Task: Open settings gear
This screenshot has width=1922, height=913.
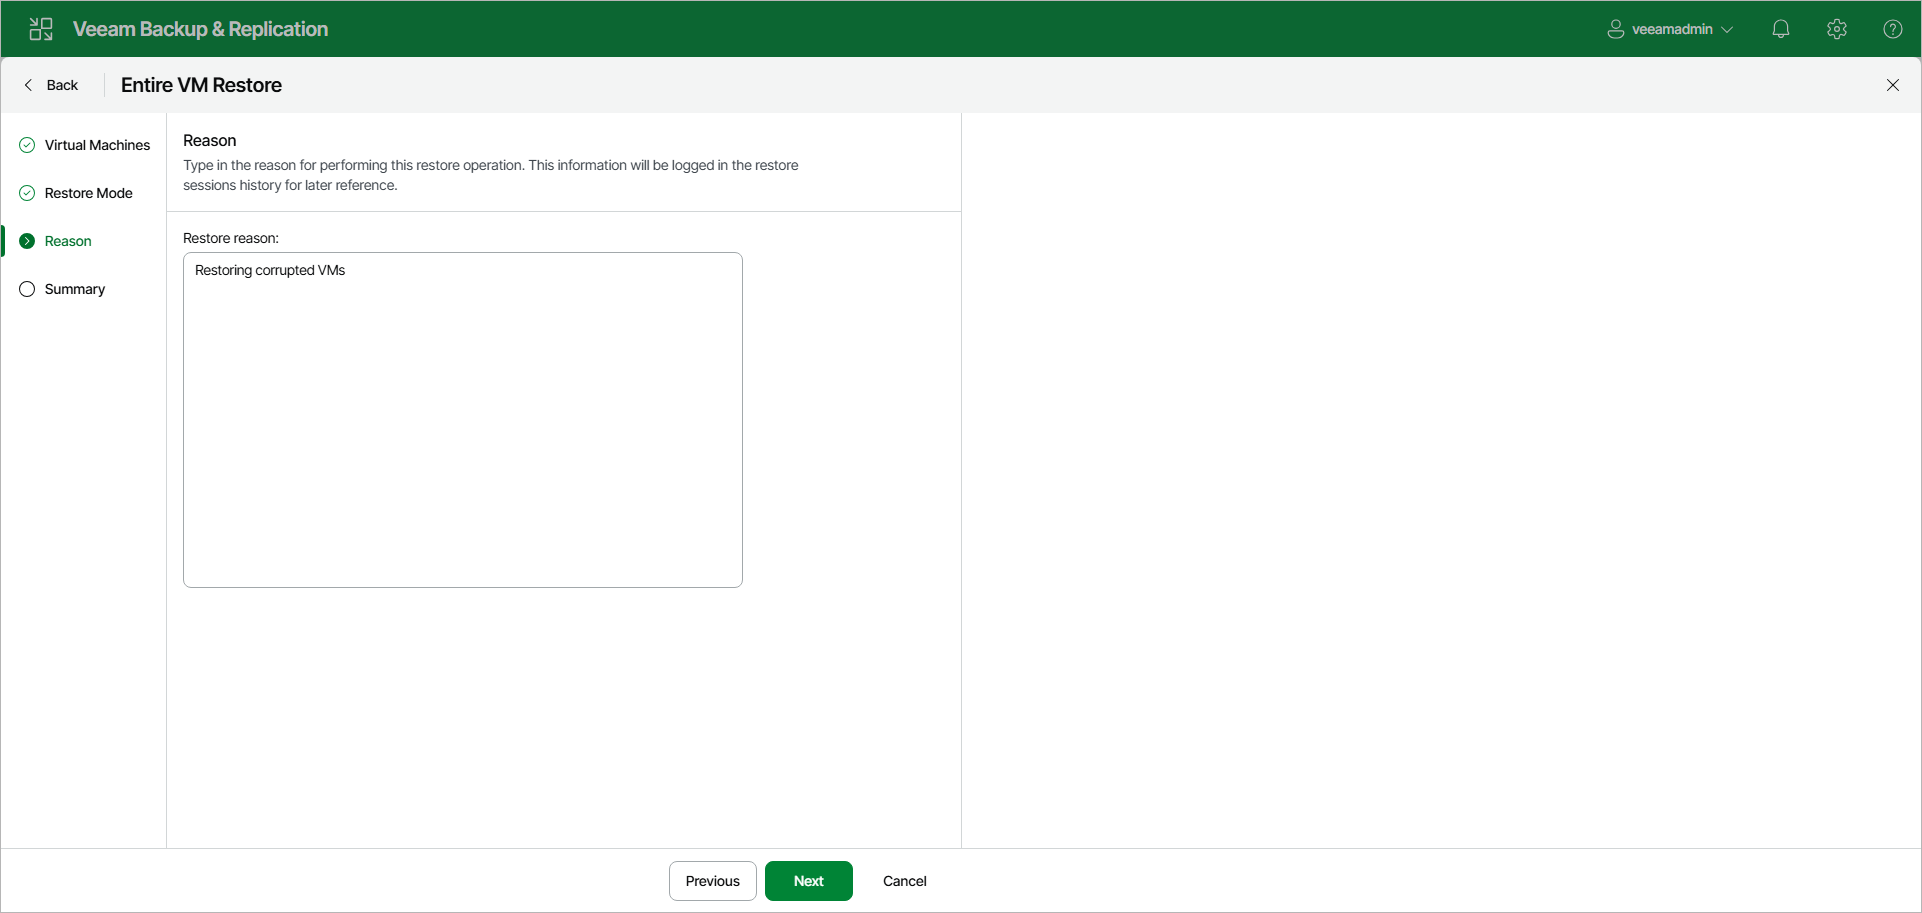Action: (x=1837, y=29)
